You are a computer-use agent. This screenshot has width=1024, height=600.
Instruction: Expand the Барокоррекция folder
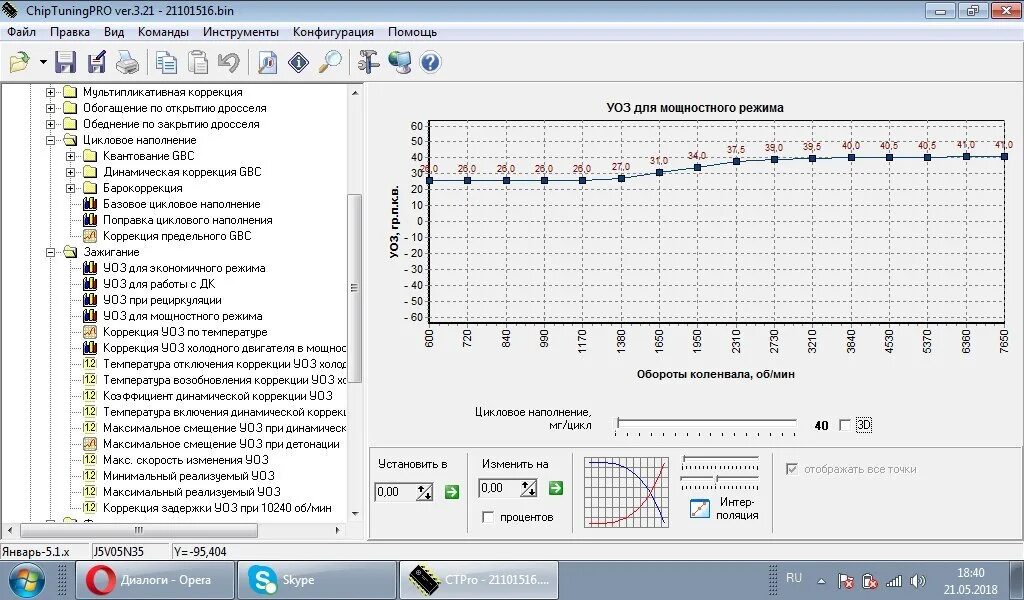point(71,188)
